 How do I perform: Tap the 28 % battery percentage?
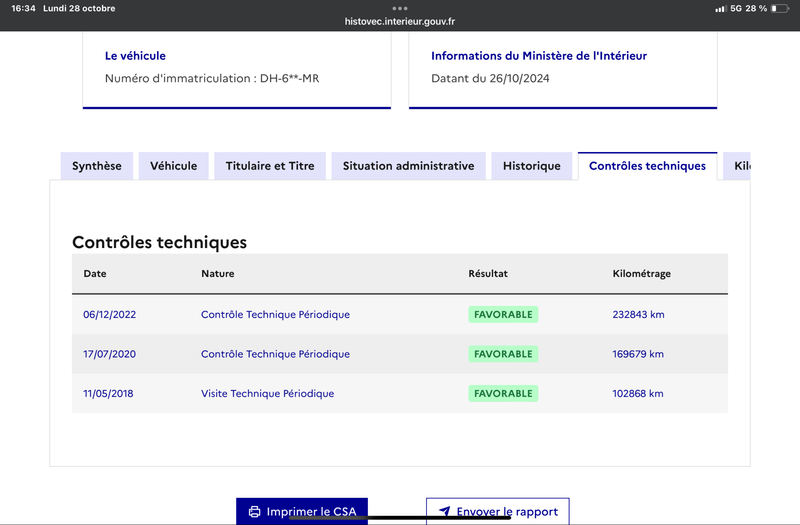pos(756,8)
